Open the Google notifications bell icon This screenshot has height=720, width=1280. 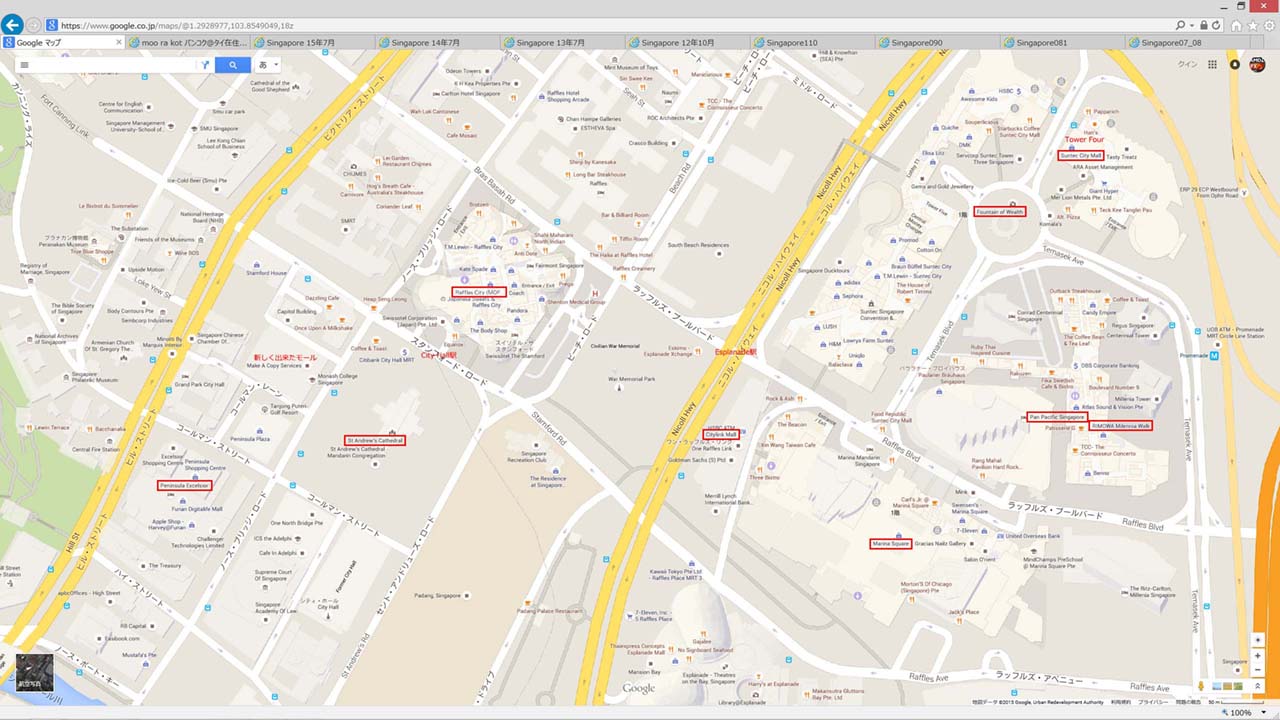click(1235, 64)
